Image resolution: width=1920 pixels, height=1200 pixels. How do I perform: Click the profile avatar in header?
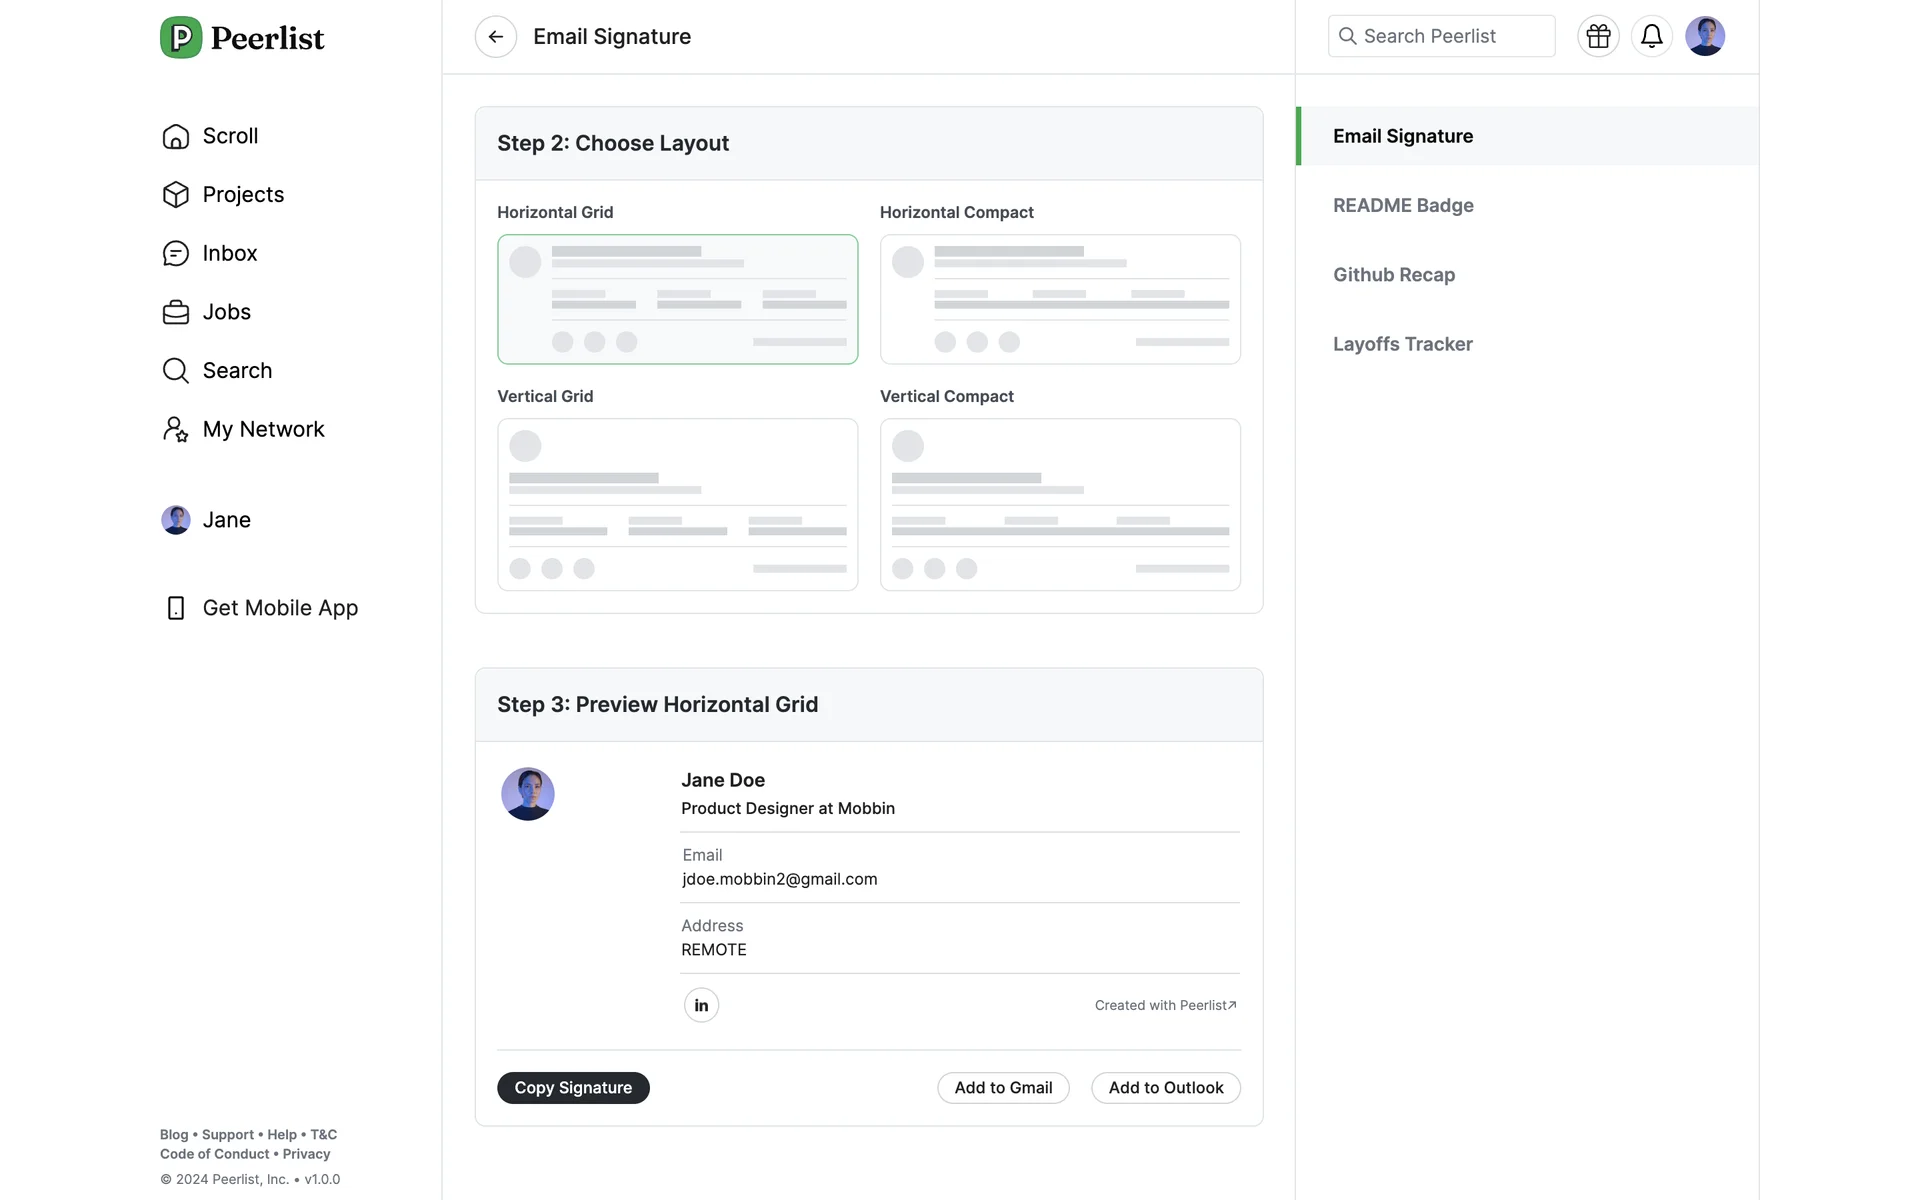[1704, 37]
